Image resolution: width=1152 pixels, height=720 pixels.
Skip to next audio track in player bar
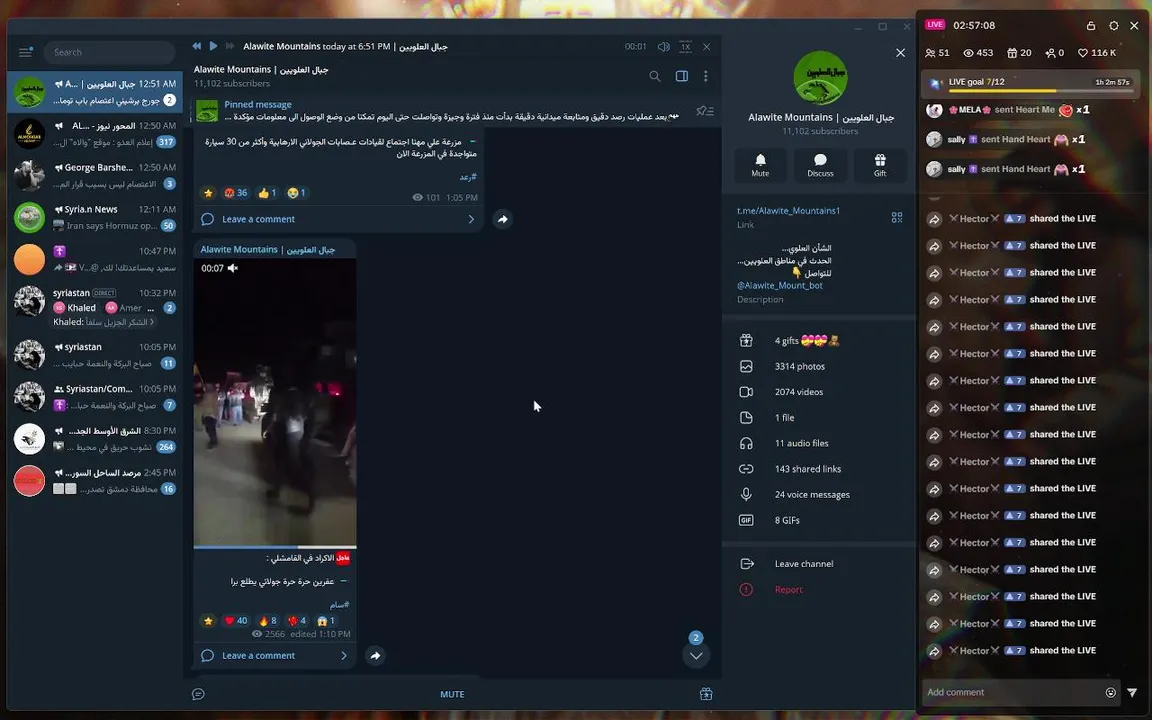pyautogui.click(x=230, y=46)
